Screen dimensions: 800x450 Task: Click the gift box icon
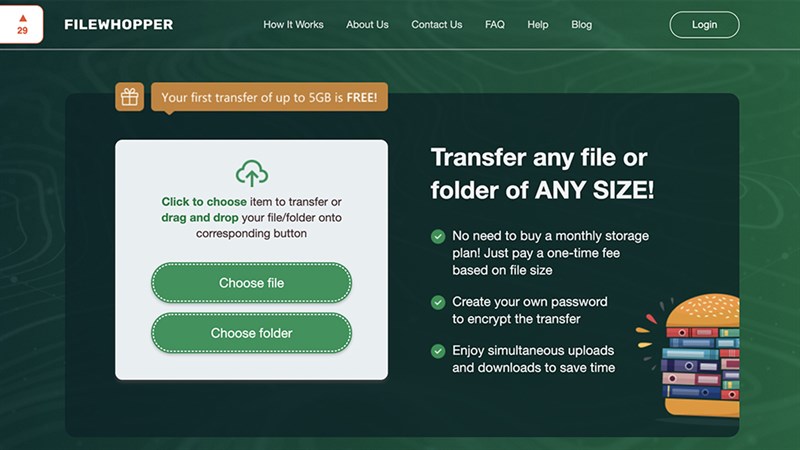click(130, 97)
